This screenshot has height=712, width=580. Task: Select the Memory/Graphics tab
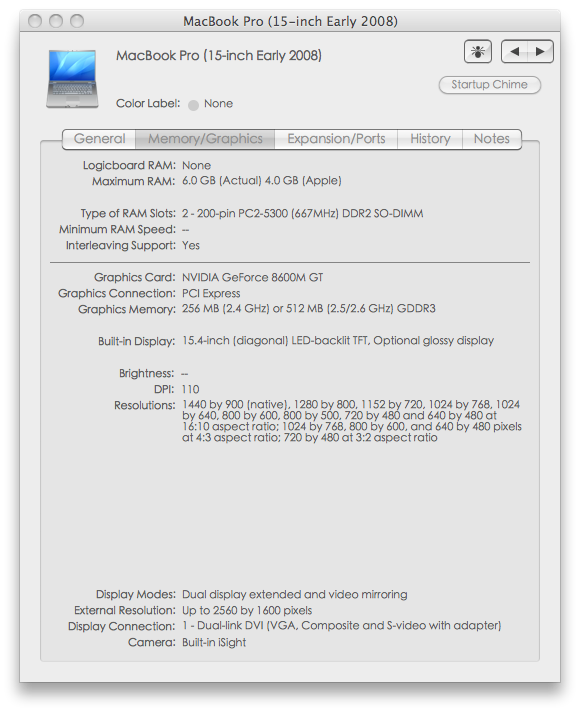coord(205,139)
